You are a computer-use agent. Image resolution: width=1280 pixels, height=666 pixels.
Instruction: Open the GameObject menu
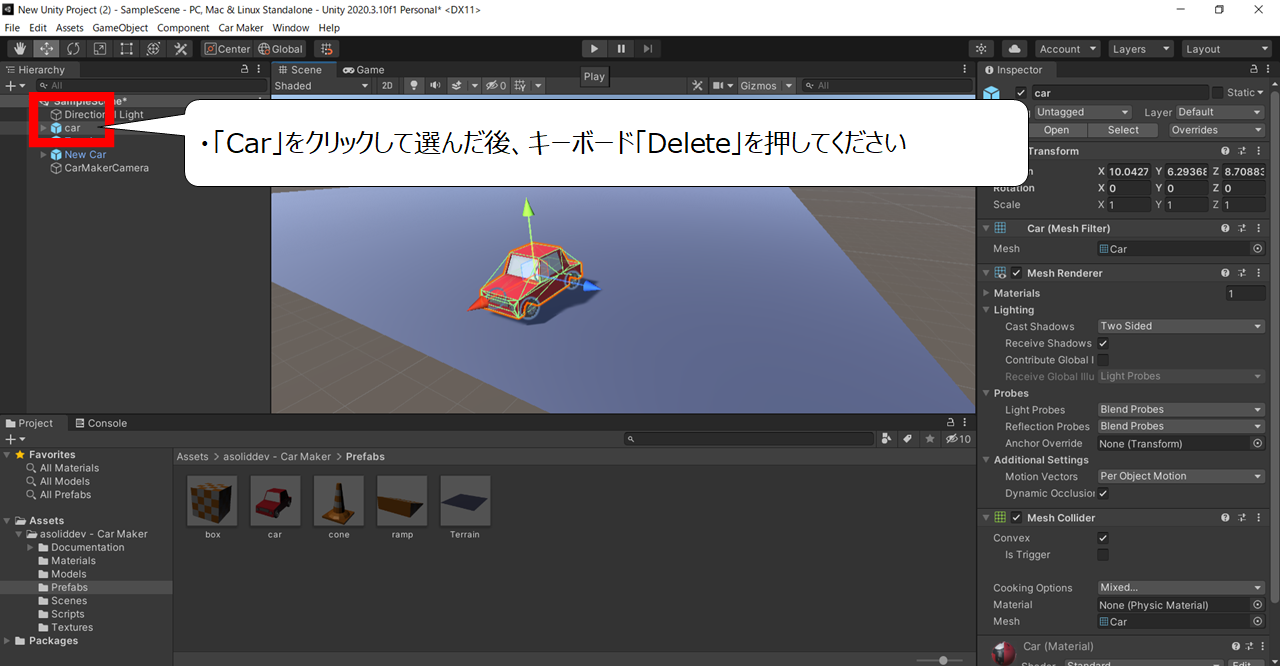(120, 28)
